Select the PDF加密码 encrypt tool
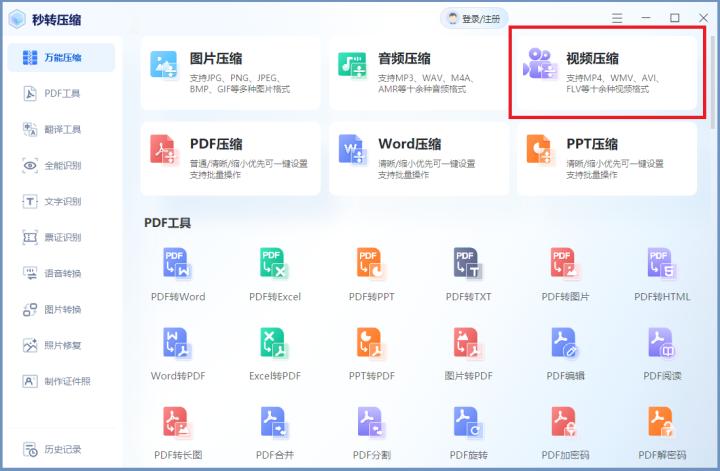Image resolution: width=720 pixels, height=471 pixels. (x=565, y=433)
